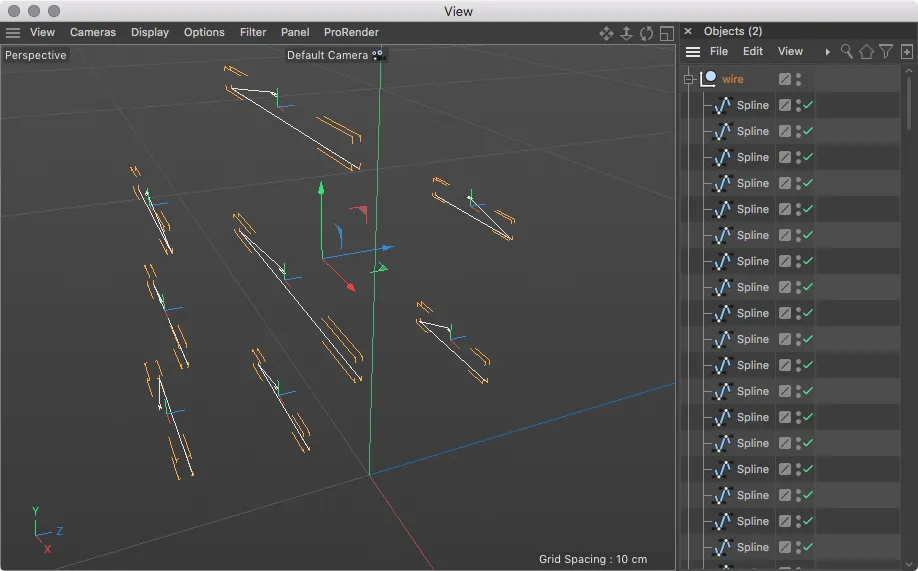This screenshot has height=571, width=918.
Task: Open the viewport hamburger menu
Action: click(13, 33)
